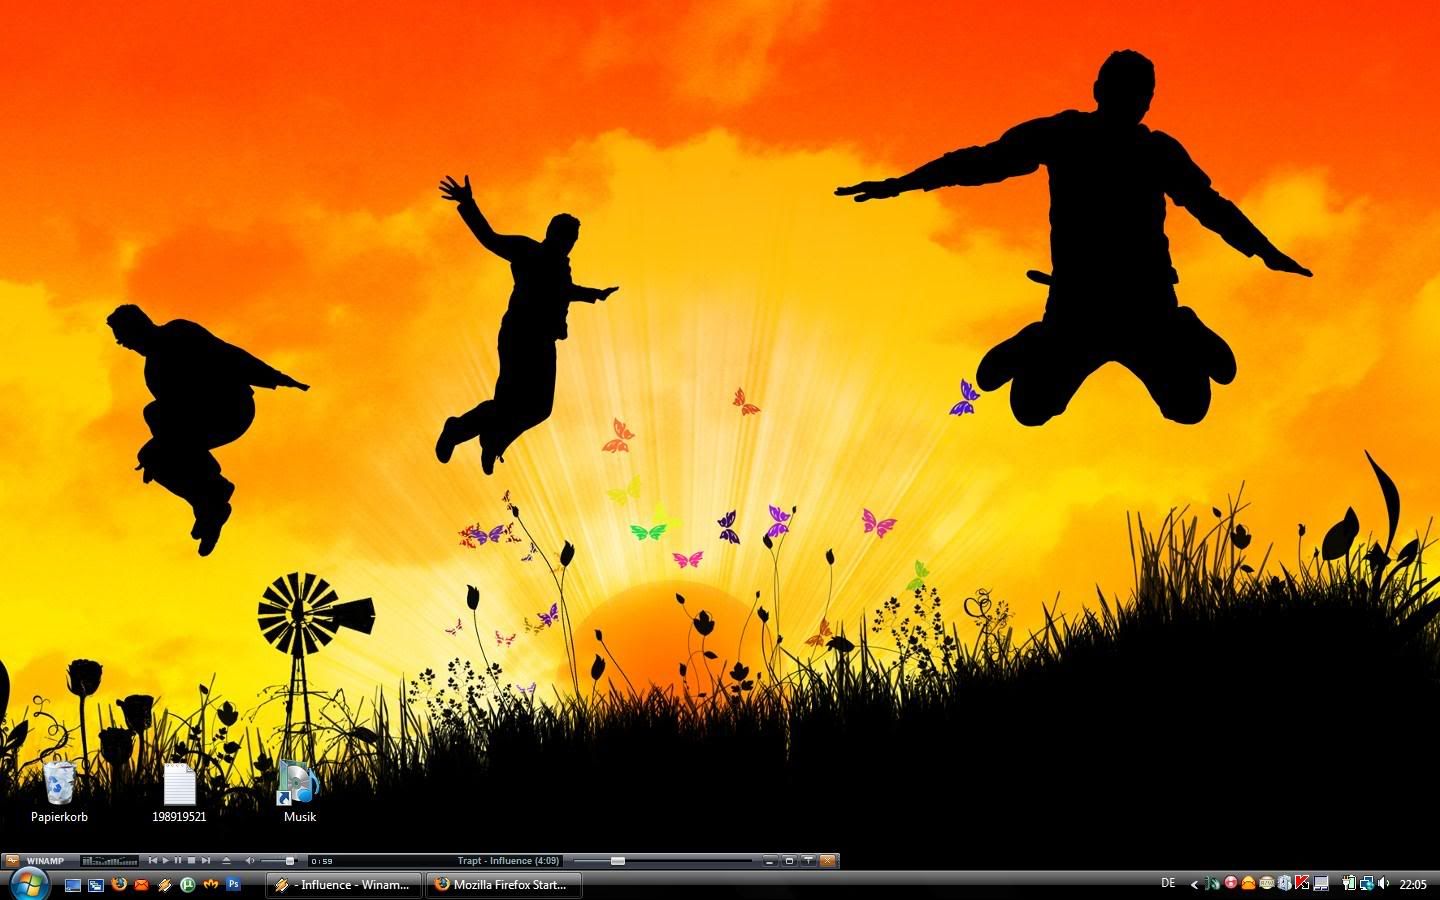This screenshot has width=1440, height=900.
Task: Click the Windows Start button
Action: [28, 883]
